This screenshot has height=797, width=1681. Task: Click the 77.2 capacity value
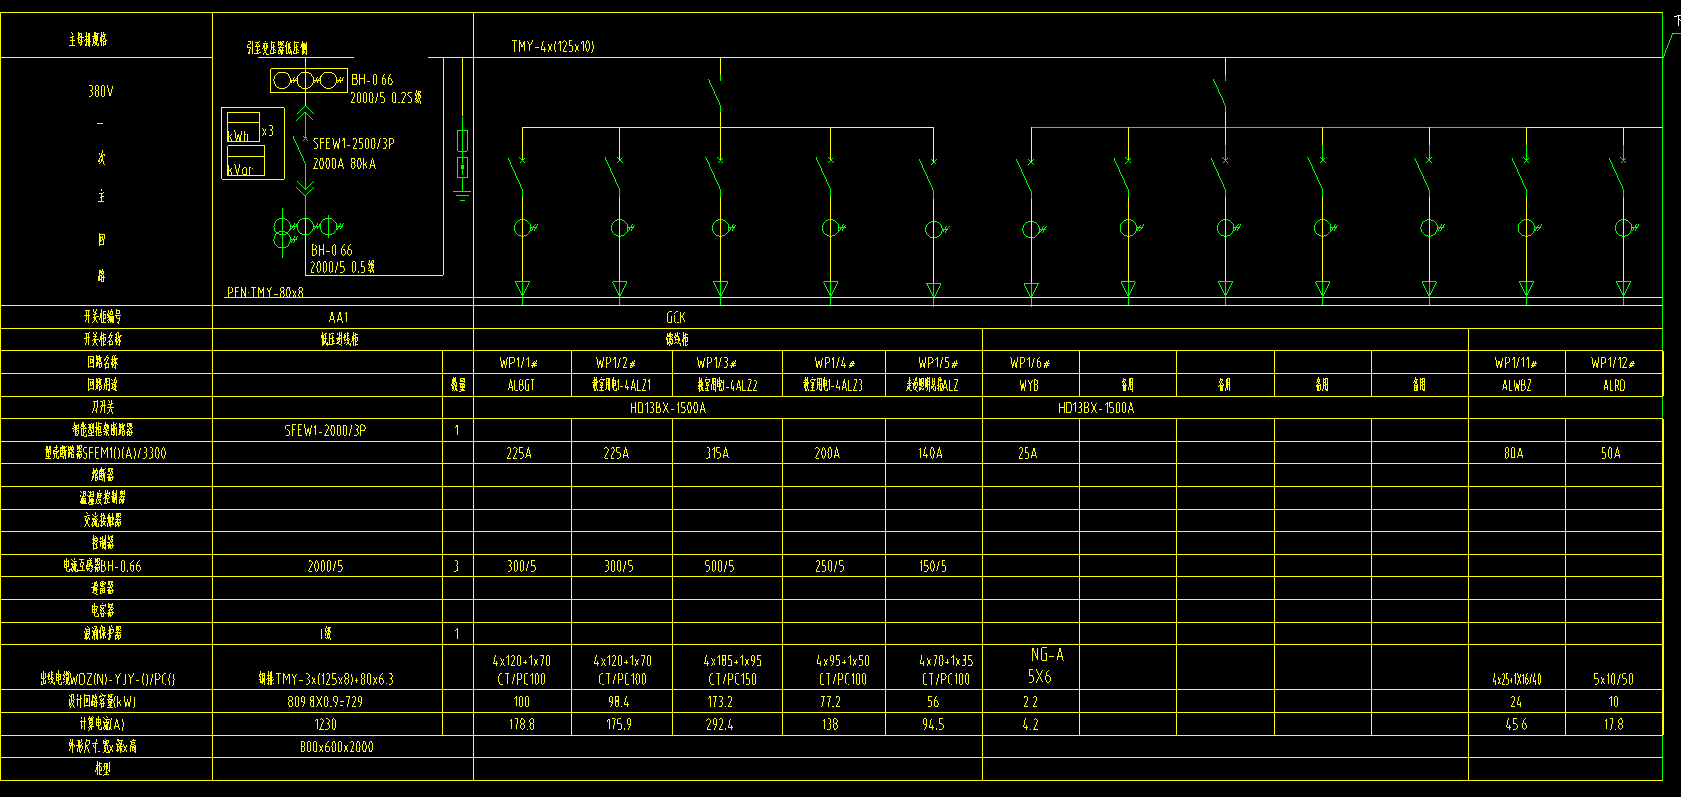tap(830, 702)
